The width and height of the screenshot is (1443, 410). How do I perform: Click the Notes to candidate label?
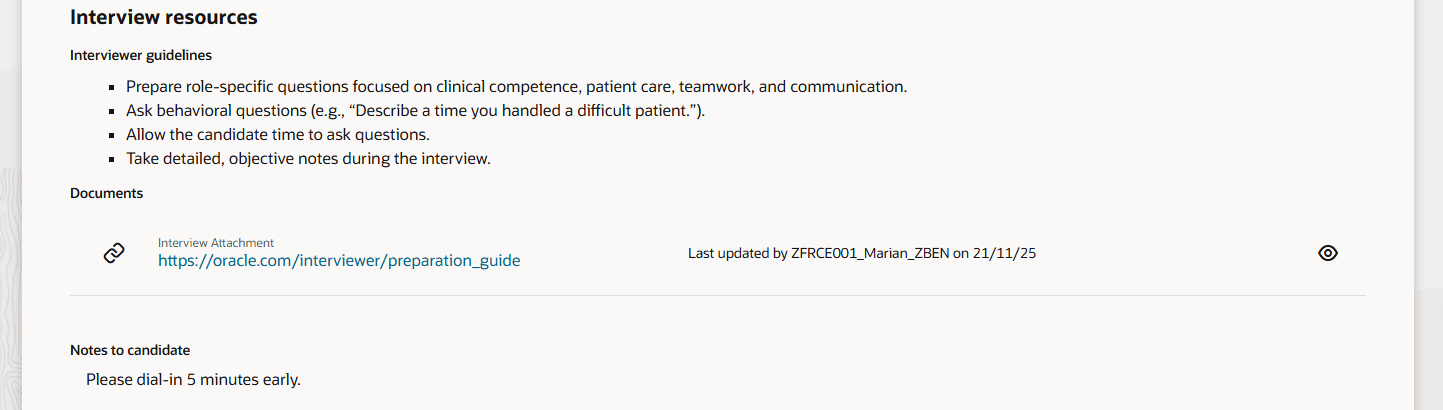coord(130,350)
